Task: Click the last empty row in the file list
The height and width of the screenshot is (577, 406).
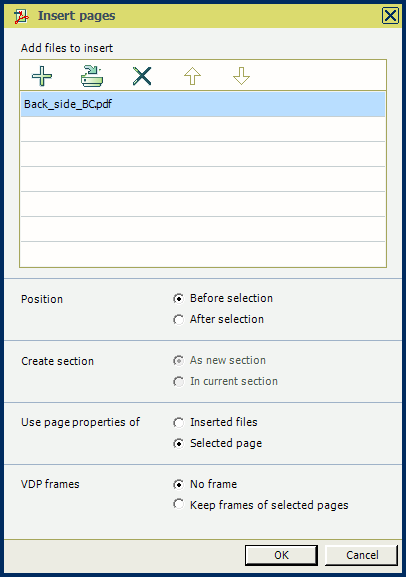Action: coord(203,254)
